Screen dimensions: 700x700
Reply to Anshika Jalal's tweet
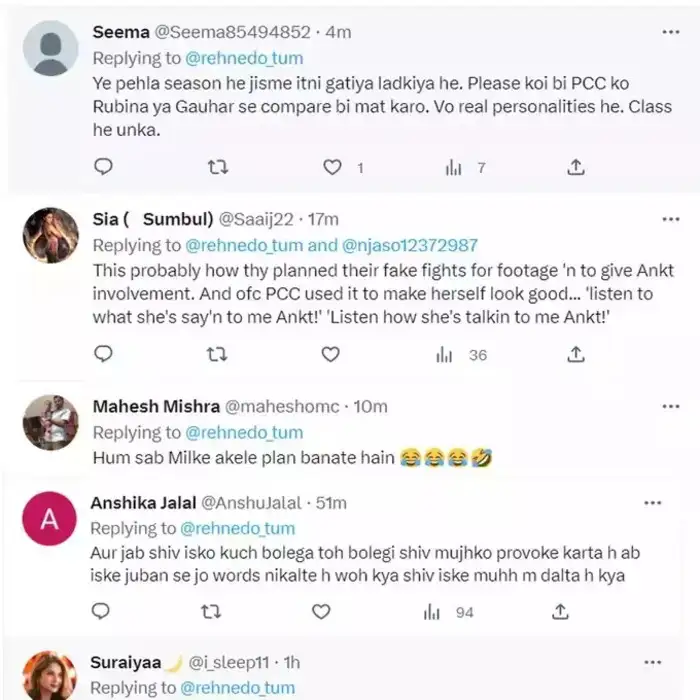[101, 610]
